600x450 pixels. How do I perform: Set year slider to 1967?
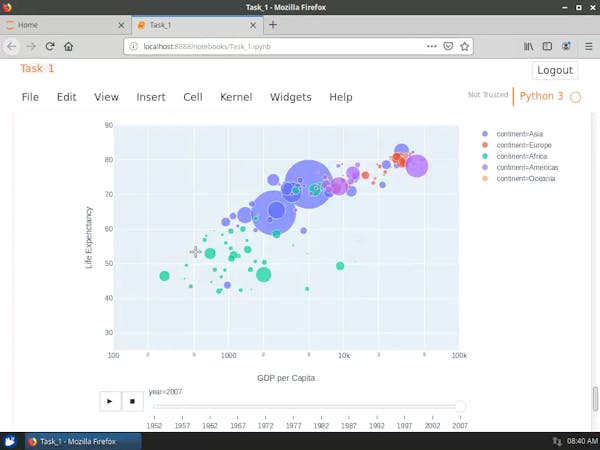coord(238,425)
